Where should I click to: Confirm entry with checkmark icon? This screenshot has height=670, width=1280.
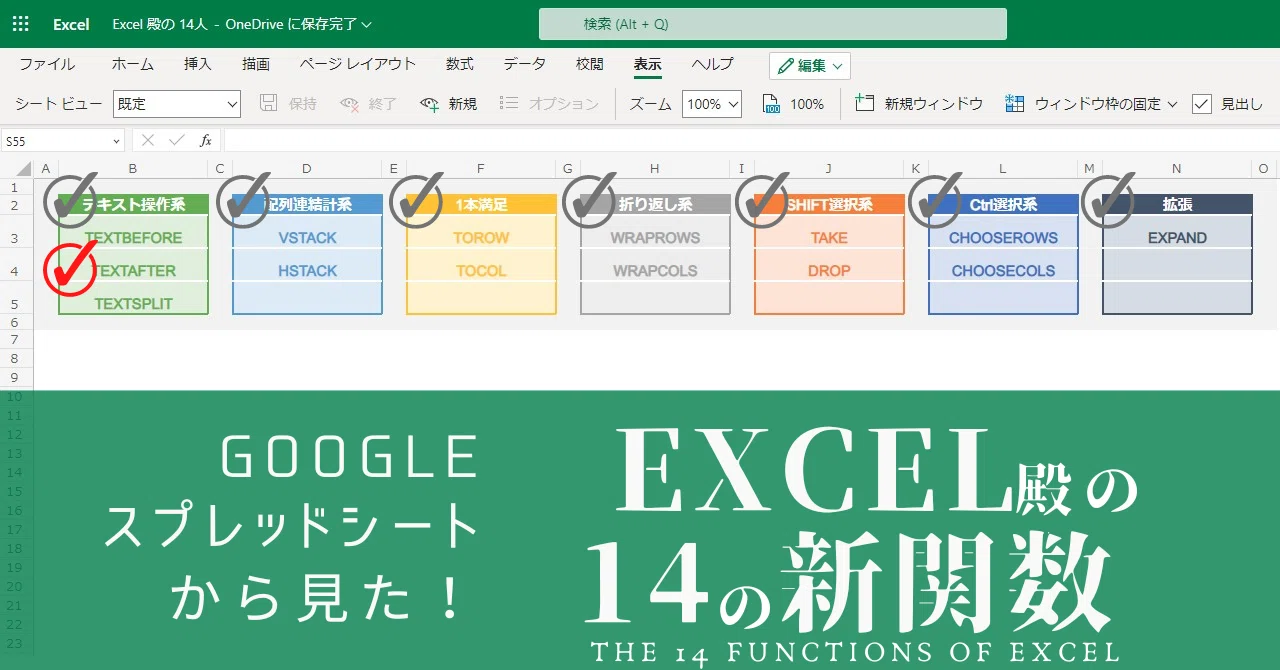point(176,141)
